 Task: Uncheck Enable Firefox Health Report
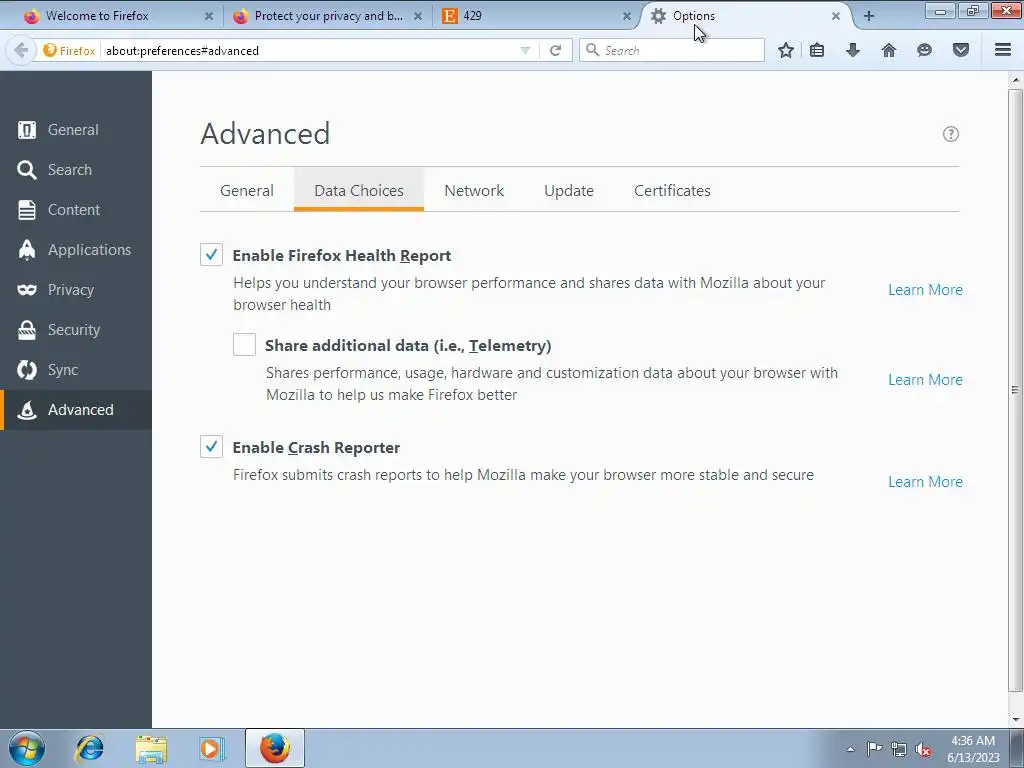pyautogui.click(x=211, y=255)
